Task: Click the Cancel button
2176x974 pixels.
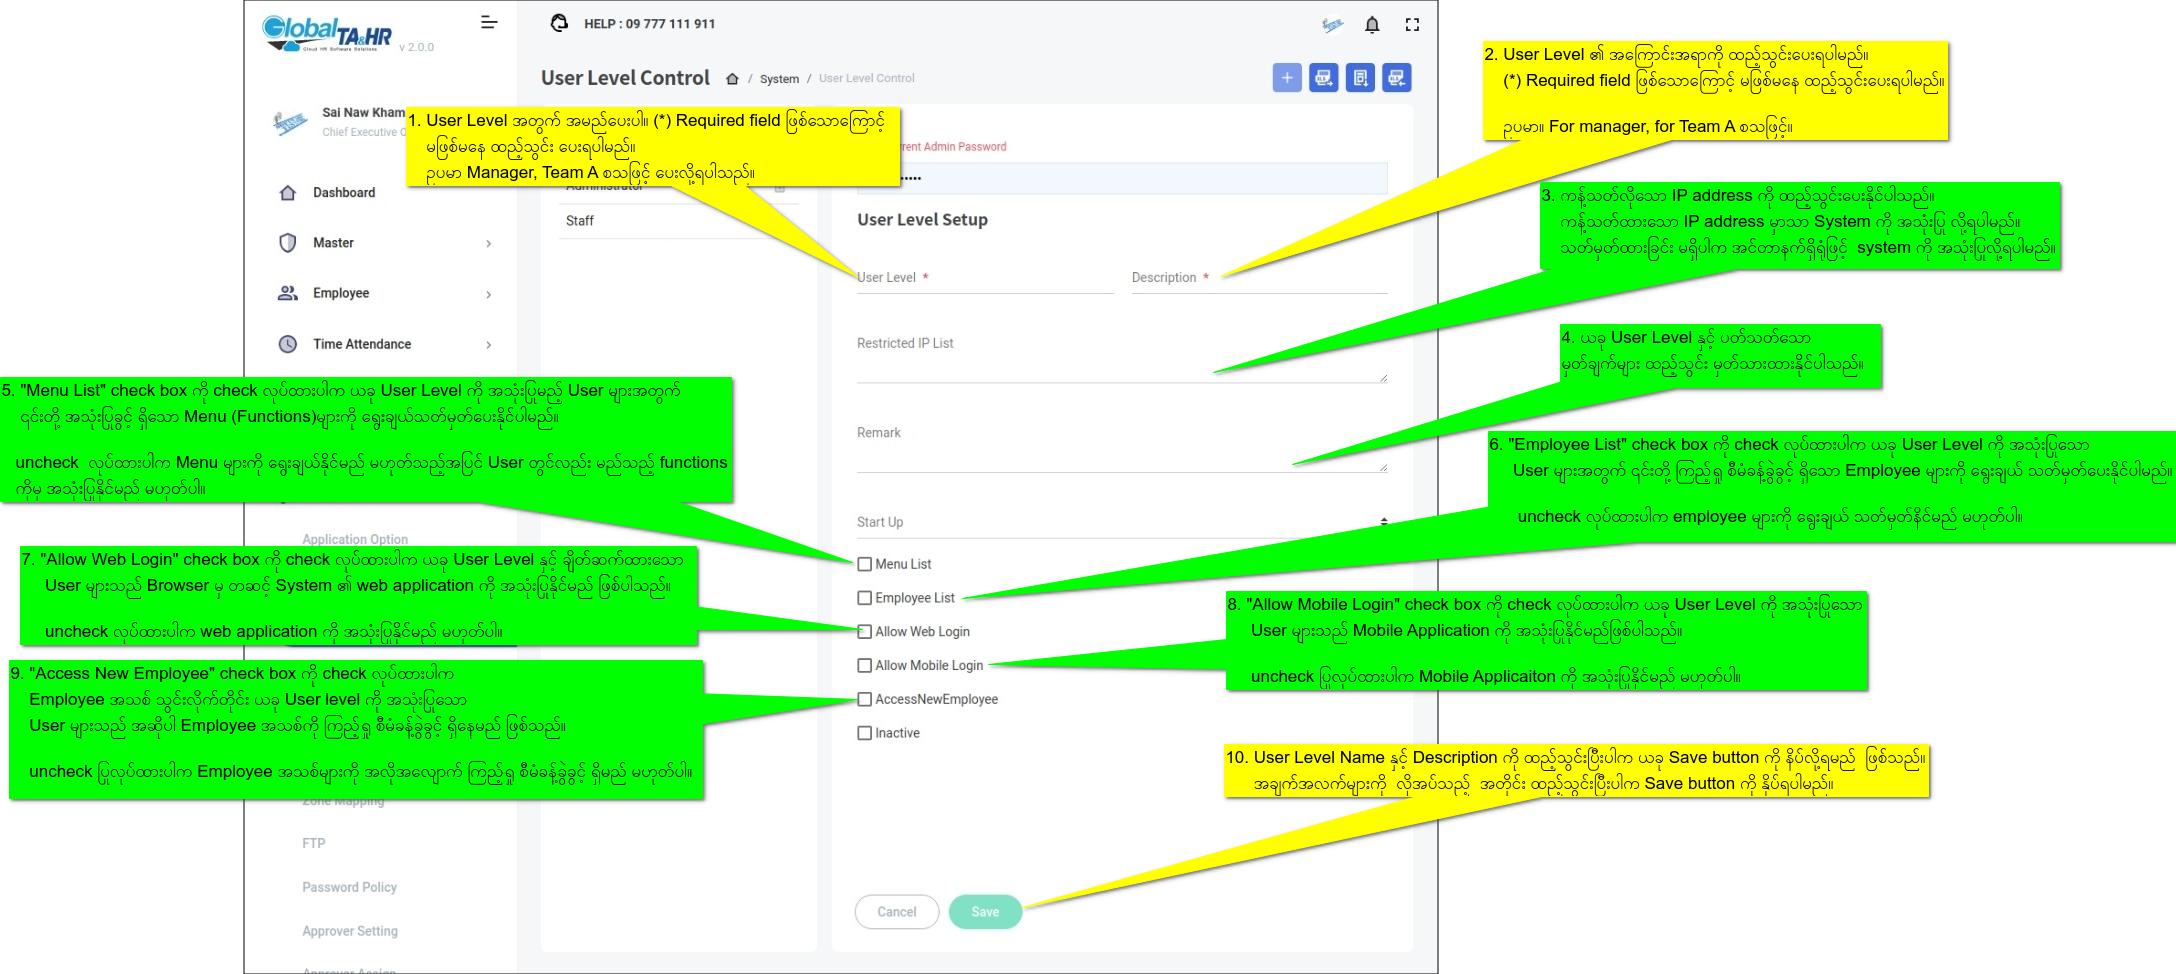Action: tap(896, 912)
